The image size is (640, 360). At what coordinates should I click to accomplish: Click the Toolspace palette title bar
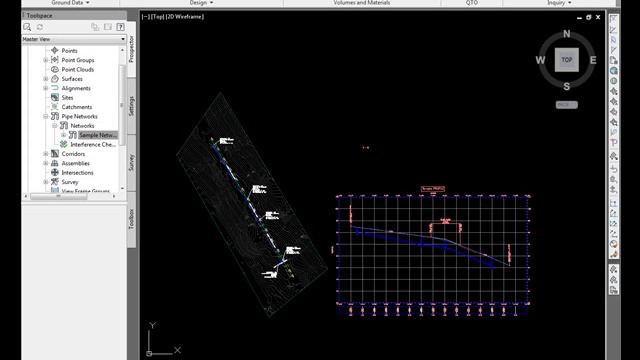click(74, 16)
